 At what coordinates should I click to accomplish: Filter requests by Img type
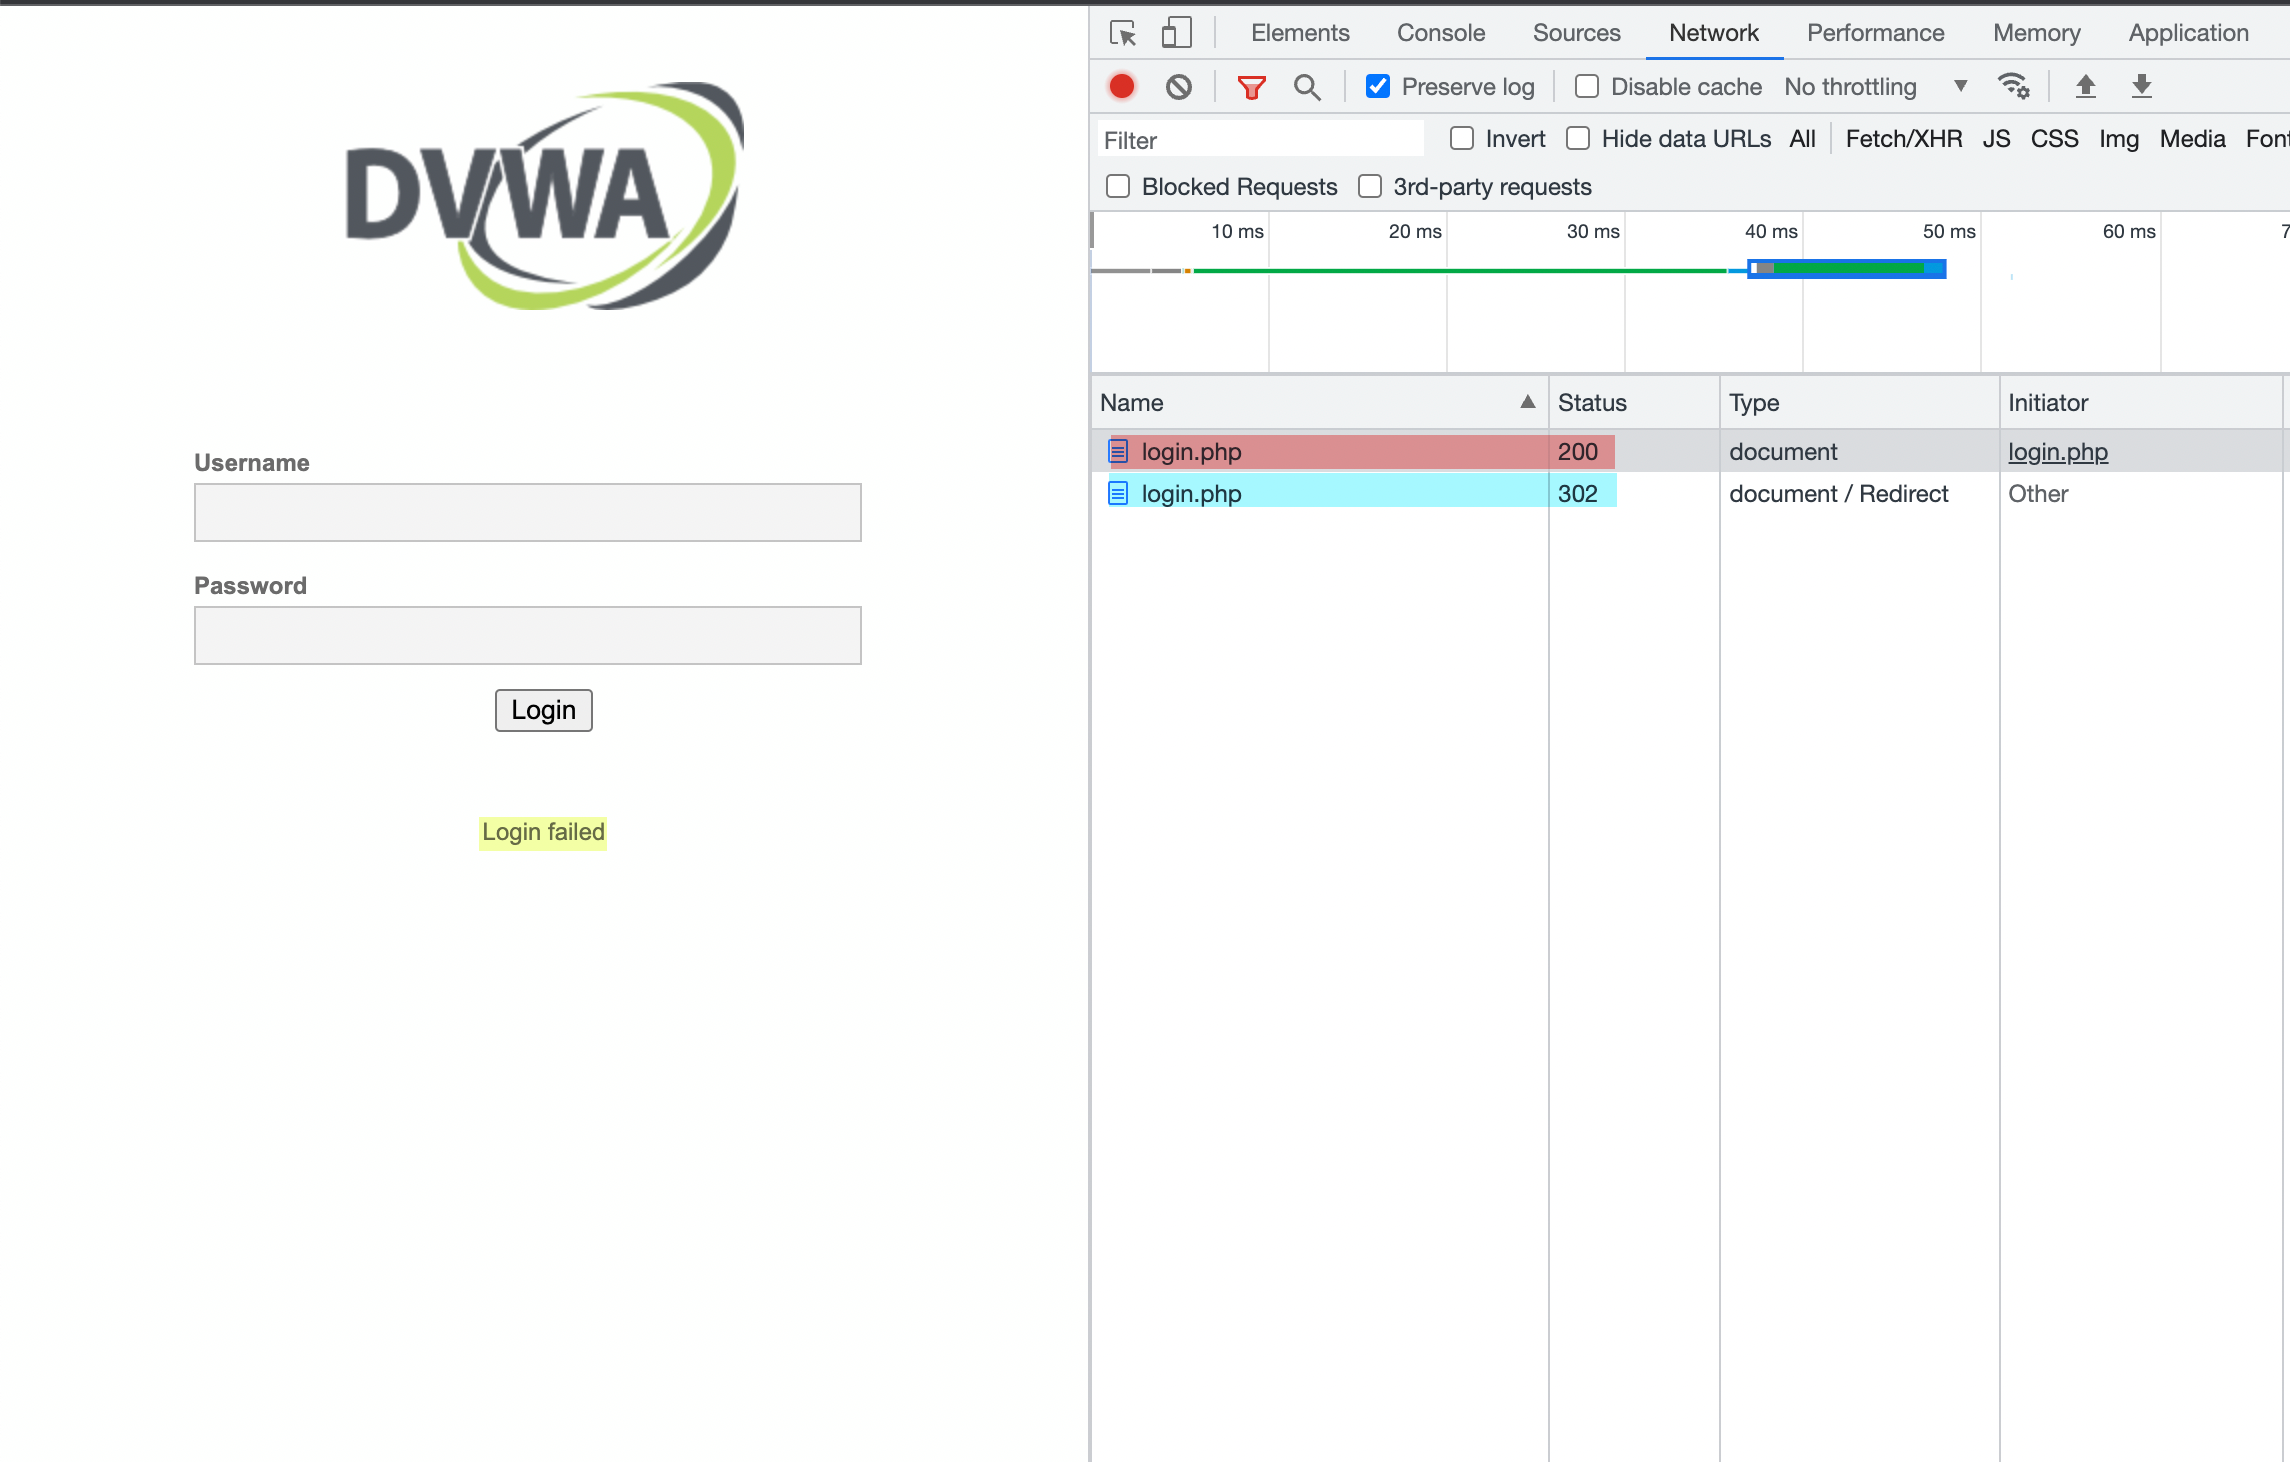(x=2118, y=139)
